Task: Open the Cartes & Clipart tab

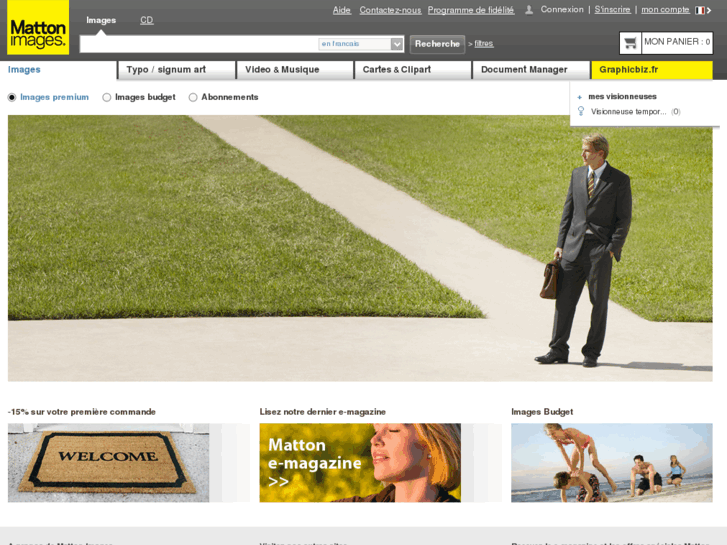Action: pos(413,70)
